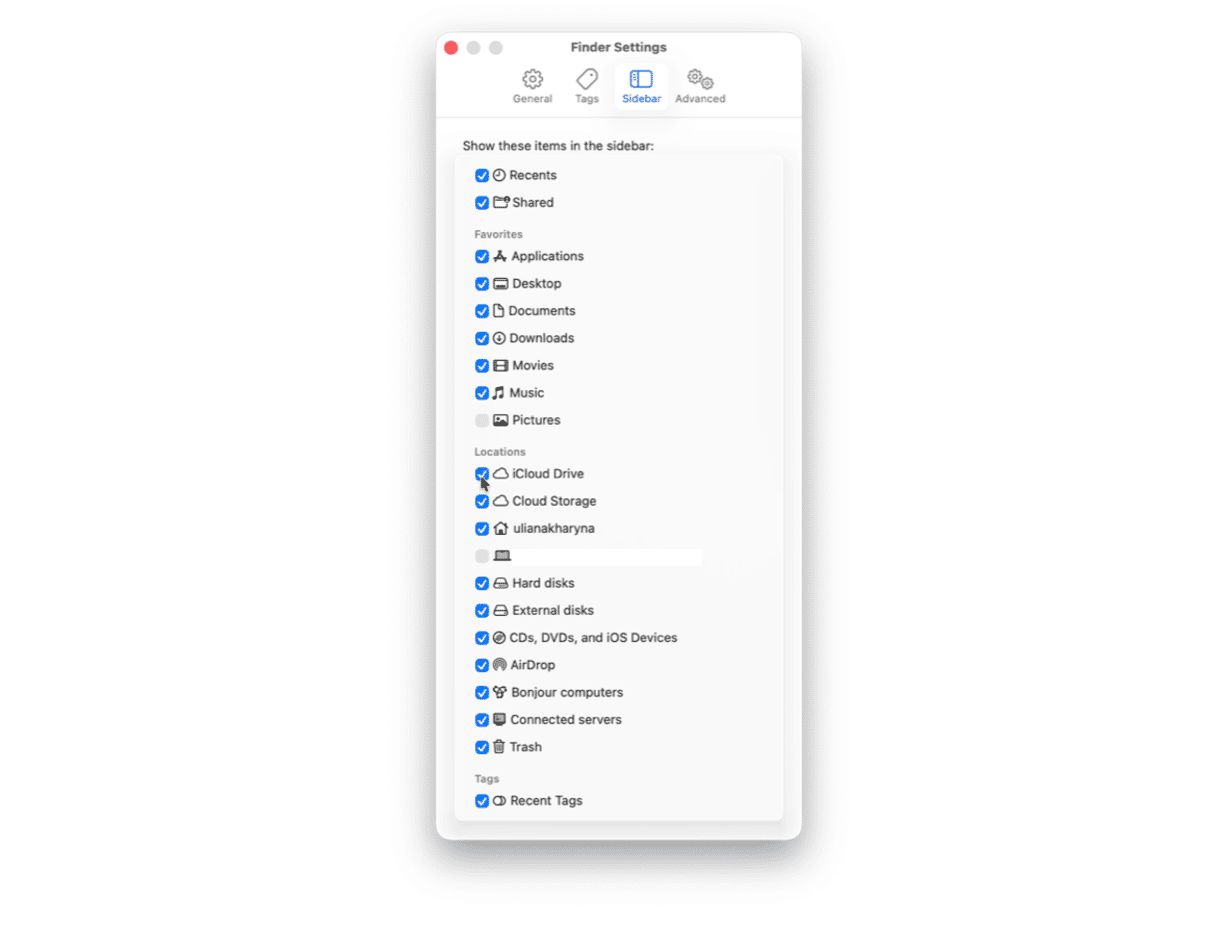Close the Finder Settings window
This screenshot has width=1215, height=949.
tap(451, 48)
